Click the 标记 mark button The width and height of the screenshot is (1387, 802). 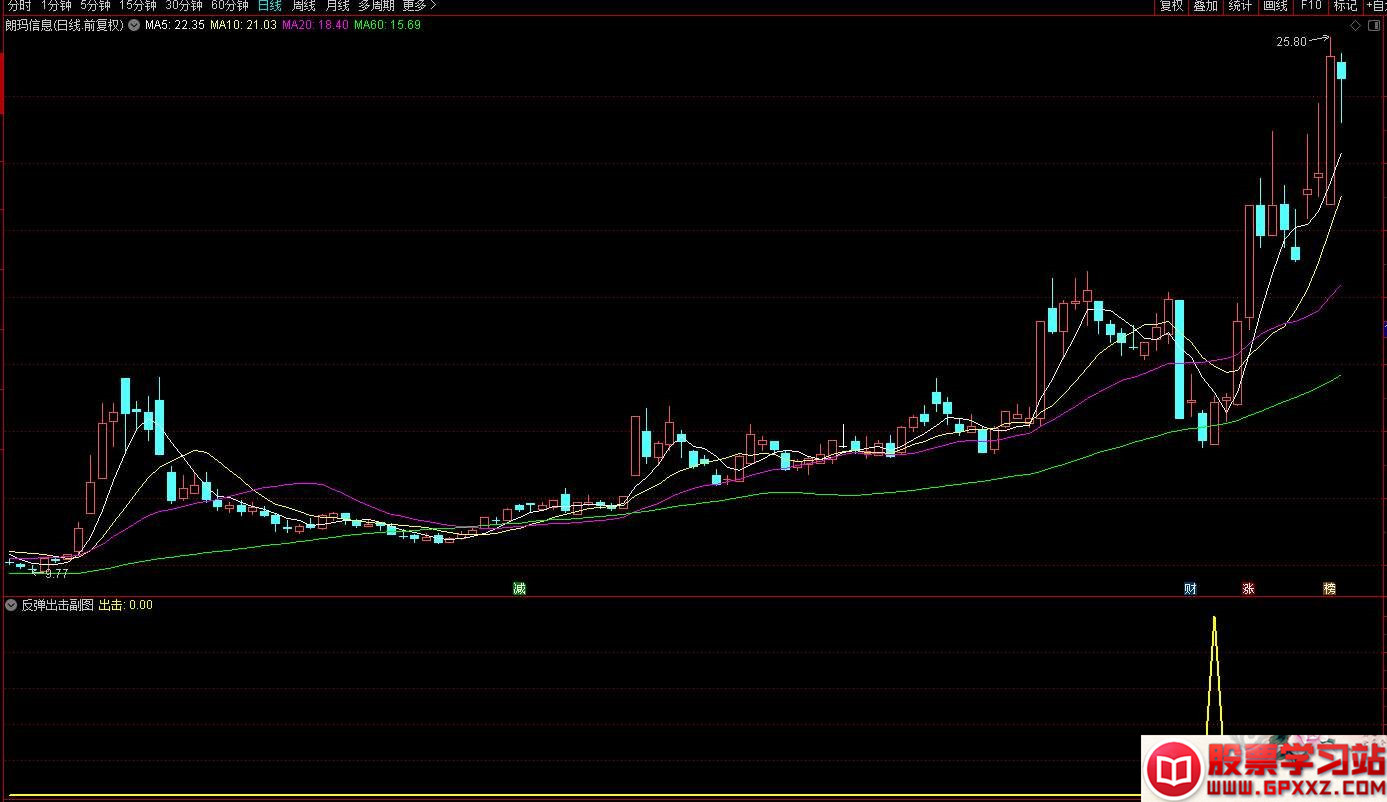1345,6
